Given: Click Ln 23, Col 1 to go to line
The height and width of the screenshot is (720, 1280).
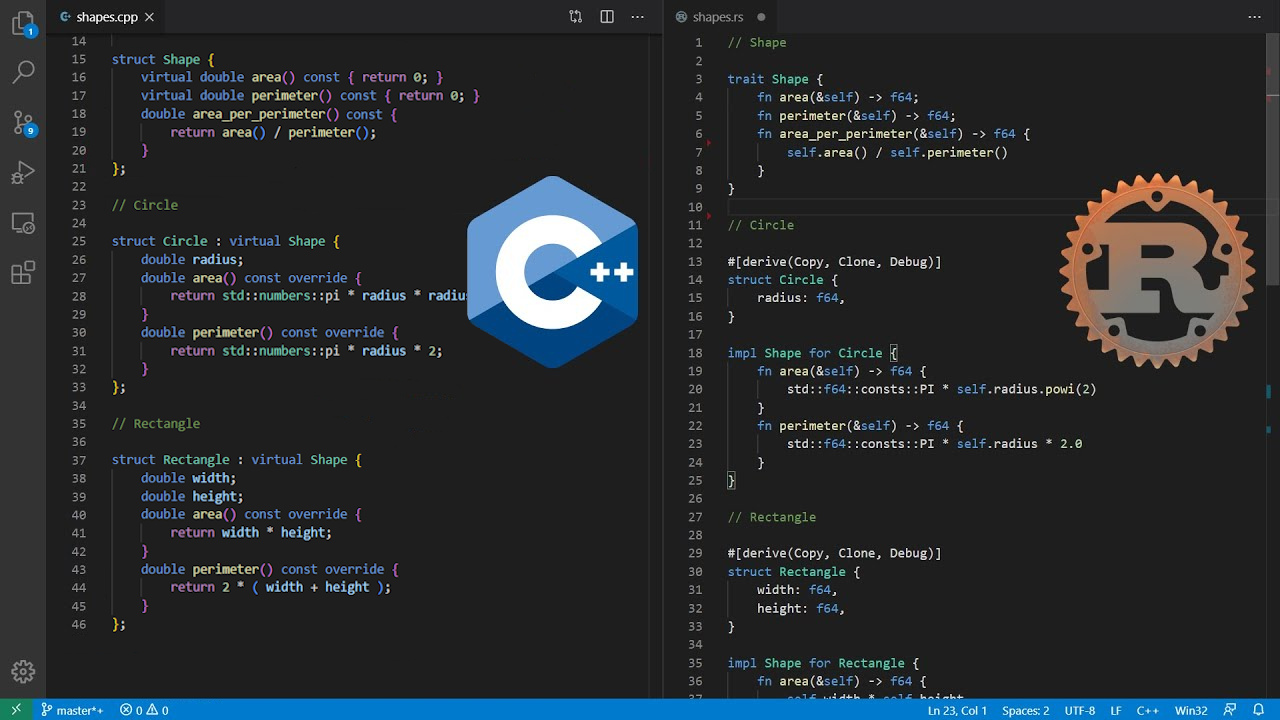Looking at the screenshot, I should pos(957,710).
